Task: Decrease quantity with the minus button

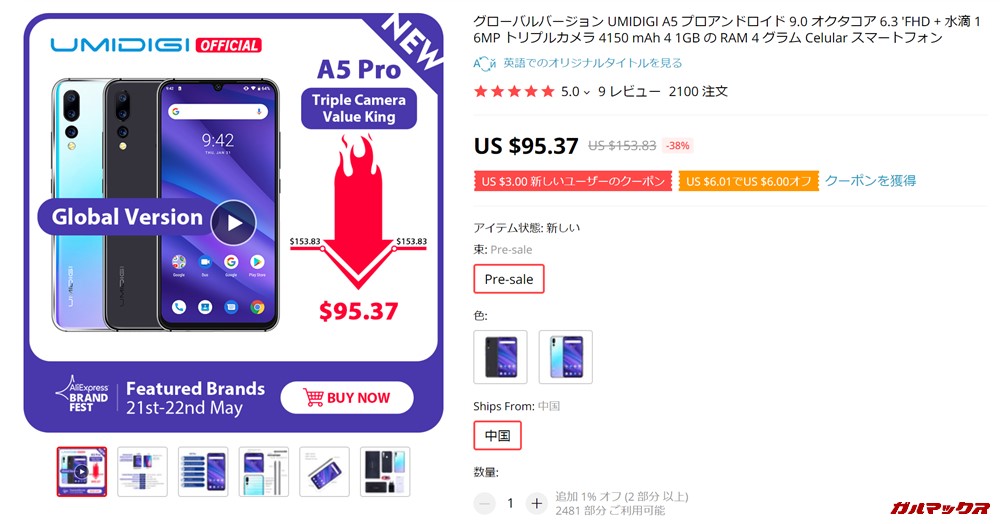Action: pyautogui.click(x=484, y=504)
